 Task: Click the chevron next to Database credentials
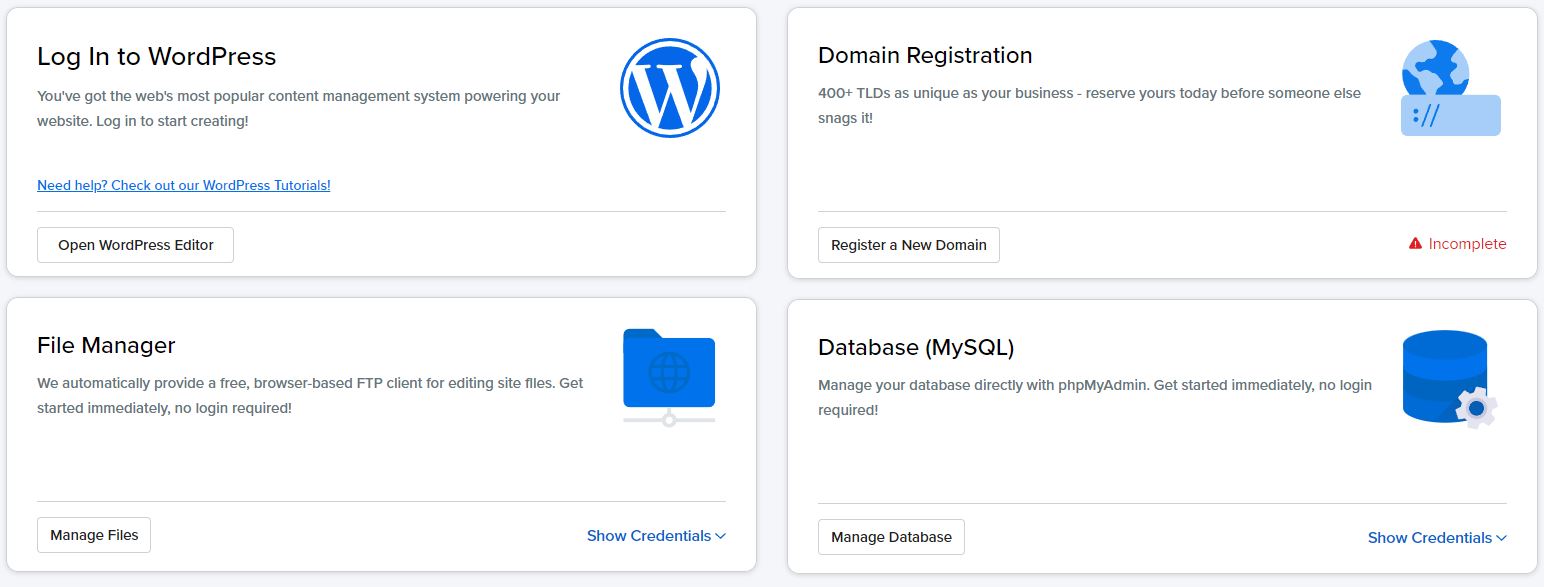(1502, 537)
